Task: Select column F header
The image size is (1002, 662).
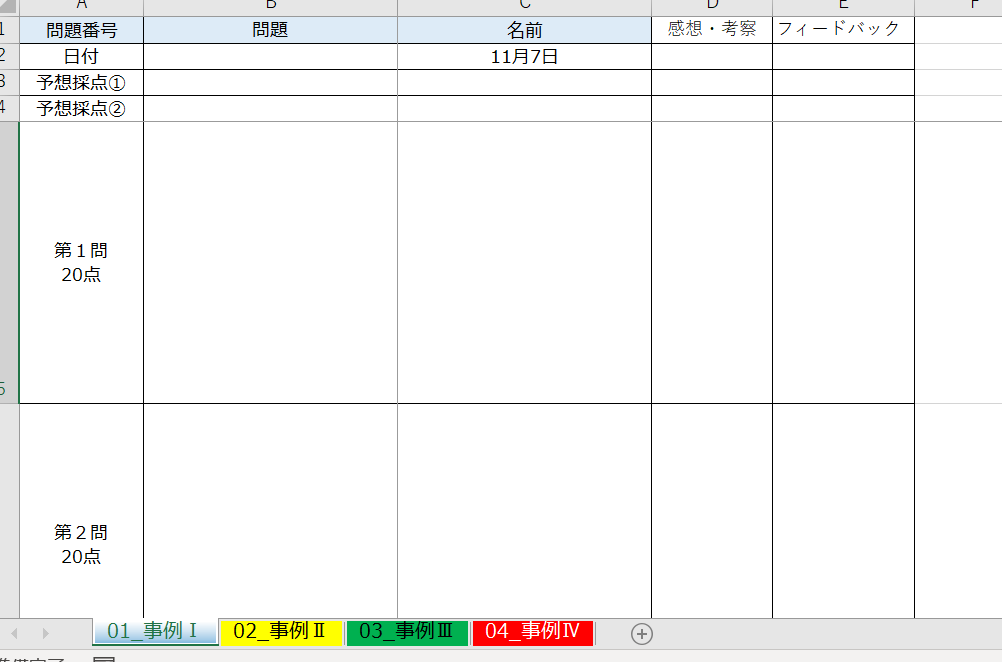Action: click(x=959, y=6)
